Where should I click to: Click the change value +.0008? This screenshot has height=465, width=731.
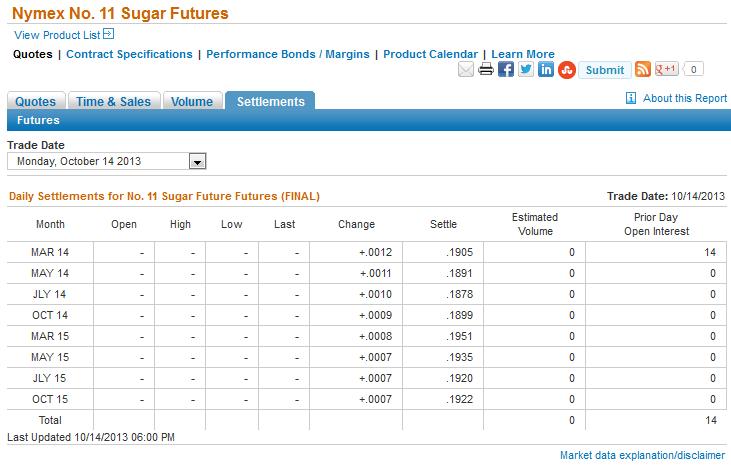tap(375, 336)
